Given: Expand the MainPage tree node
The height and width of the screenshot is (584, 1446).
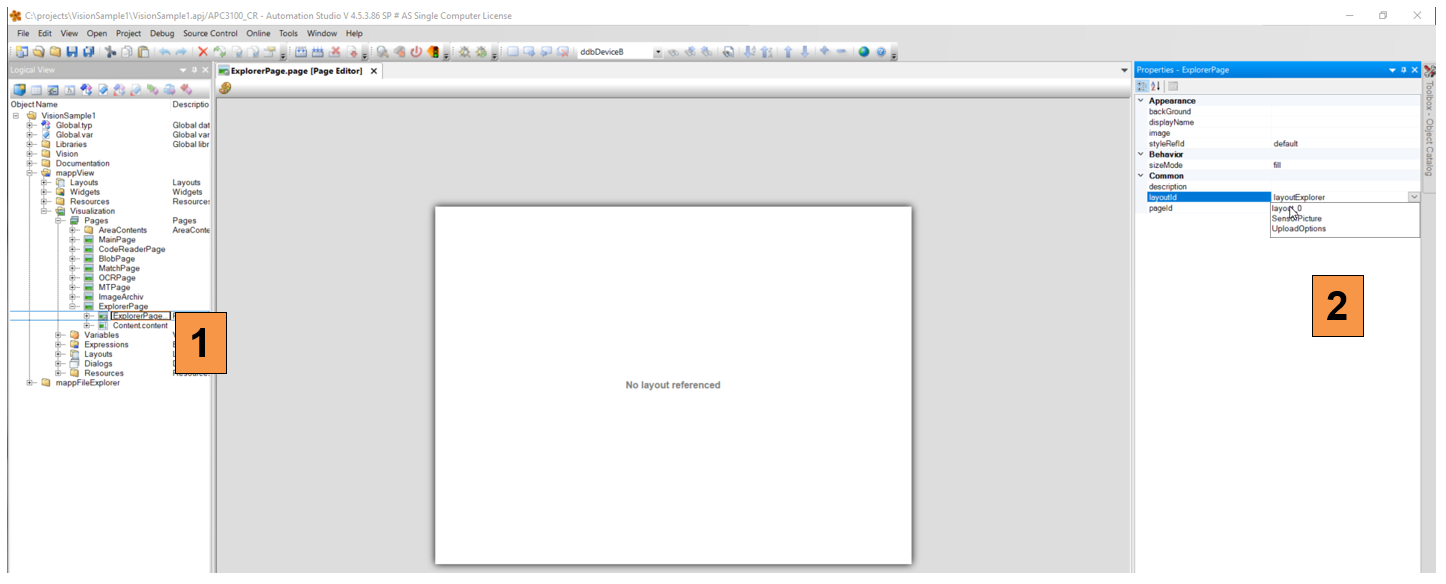Looking at the screenshot, I should 73,240.
